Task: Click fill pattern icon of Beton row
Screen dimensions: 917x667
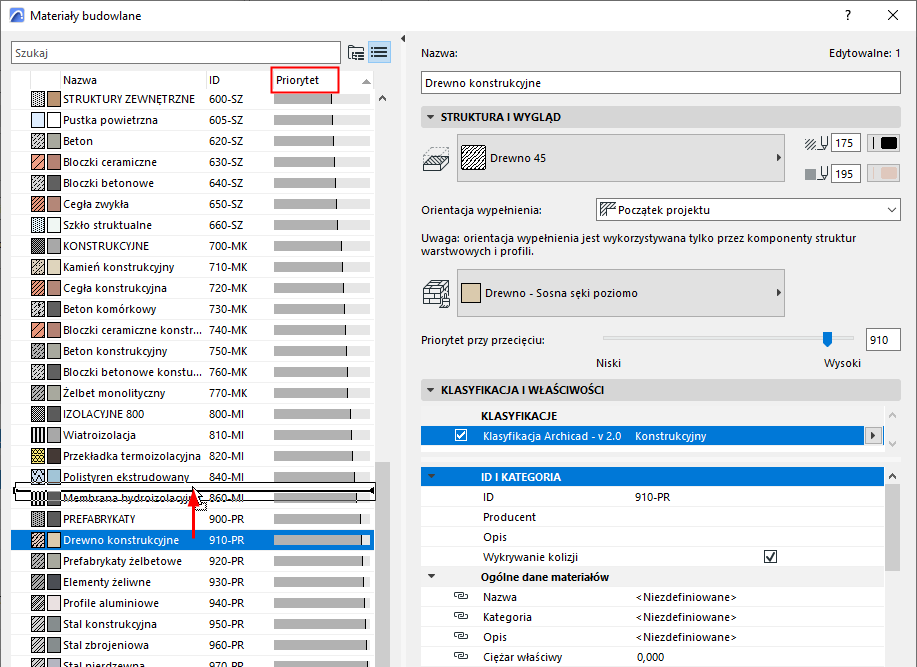Action: coord(38,141)
